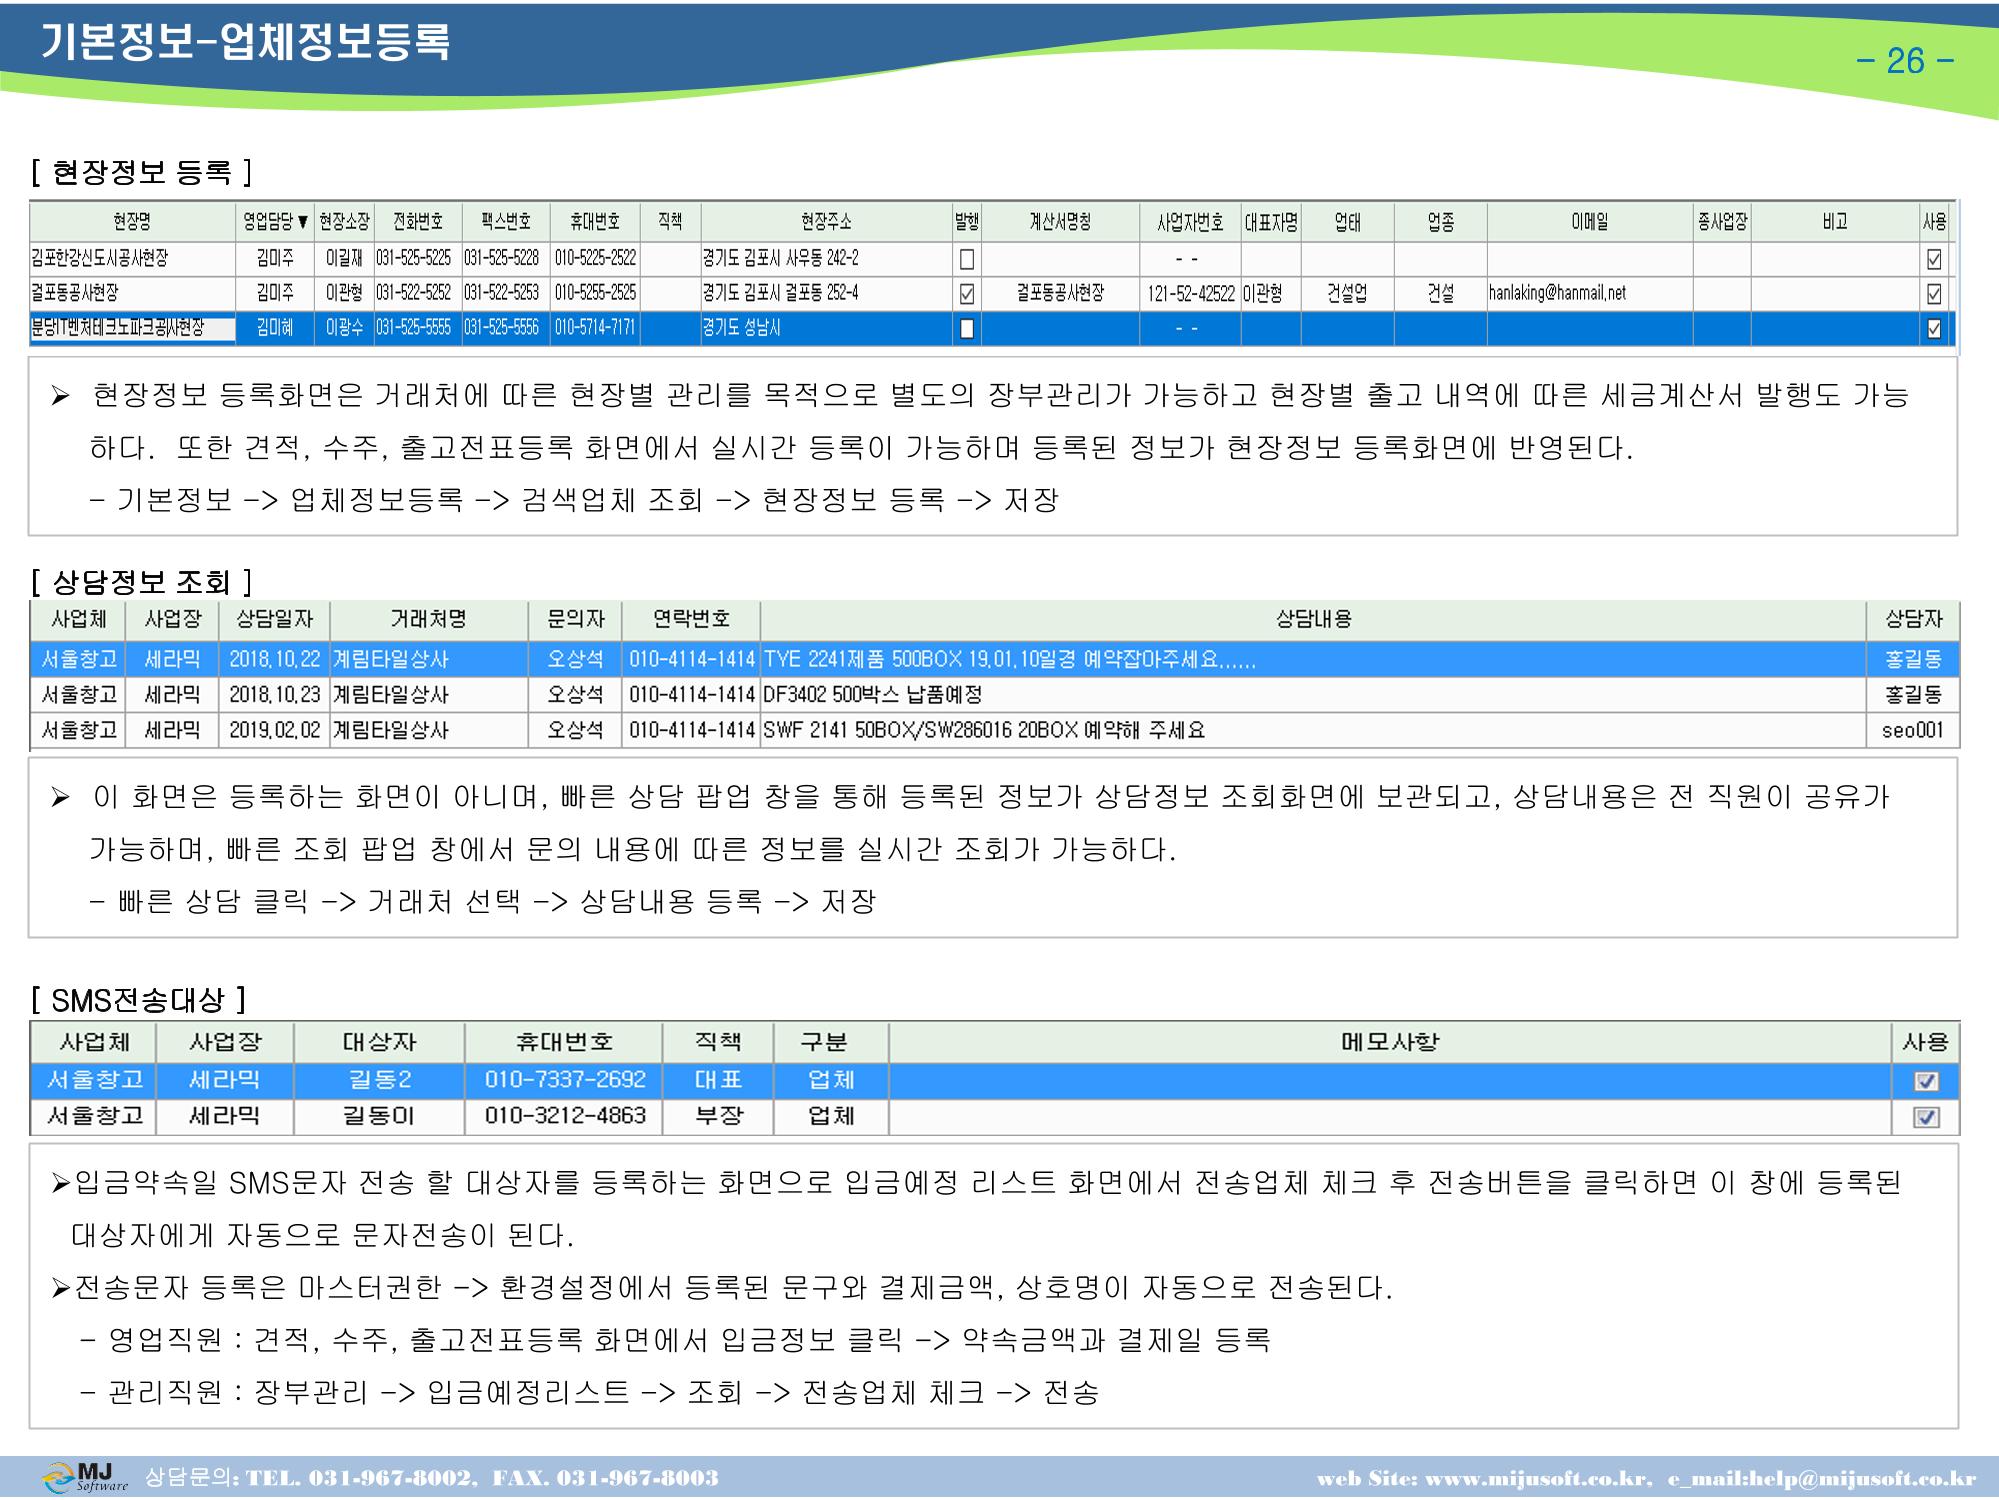Viewport: 1999px width, 1500px height.
Task: Click the 상담일자 column header
Action: (274, 620)
